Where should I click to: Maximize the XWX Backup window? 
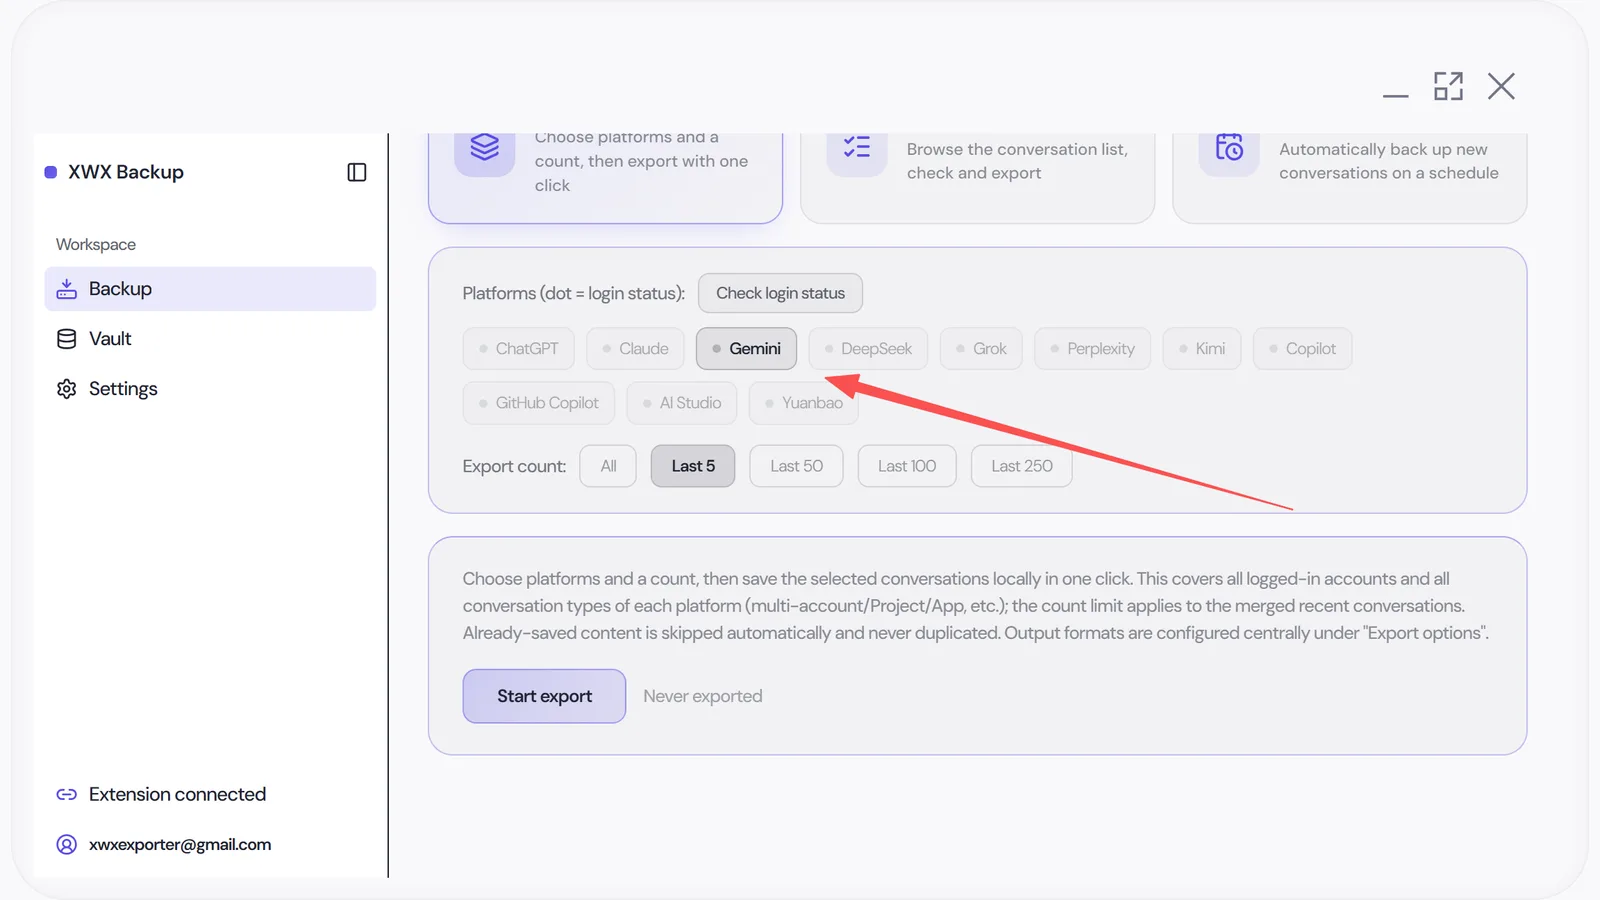pos(1448,86)
